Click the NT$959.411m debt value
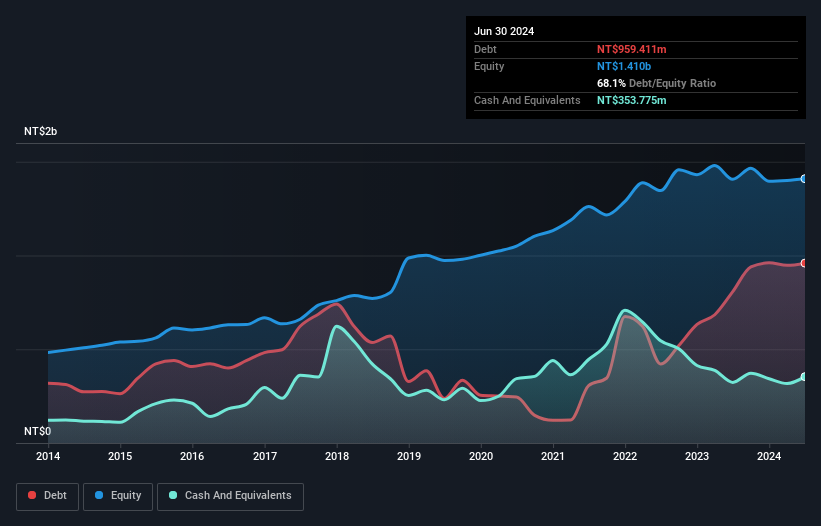Viewport: 821px width, 526px height. [x=631, y=49]
